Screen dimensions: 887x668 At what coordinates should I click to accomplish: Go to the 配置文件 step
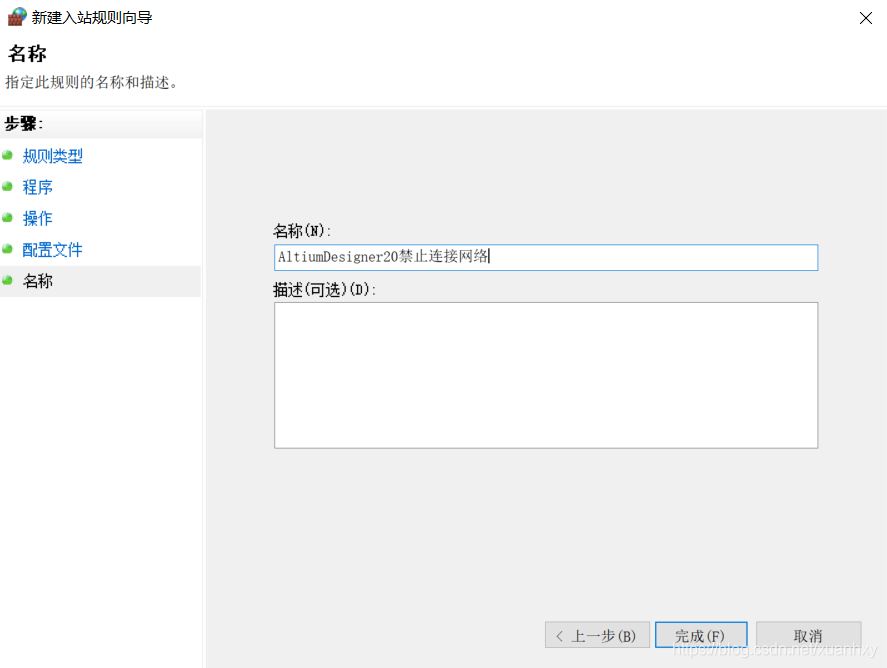click(53, 249)
